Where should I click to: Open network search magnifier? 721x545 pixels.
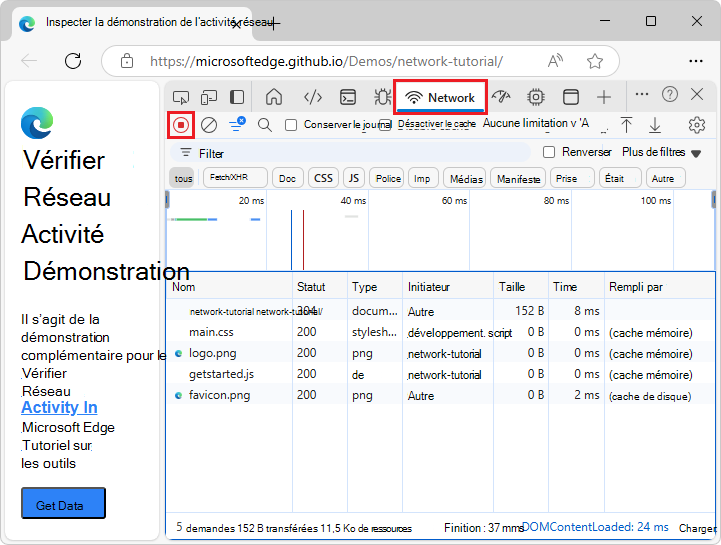tap(265, 125)
